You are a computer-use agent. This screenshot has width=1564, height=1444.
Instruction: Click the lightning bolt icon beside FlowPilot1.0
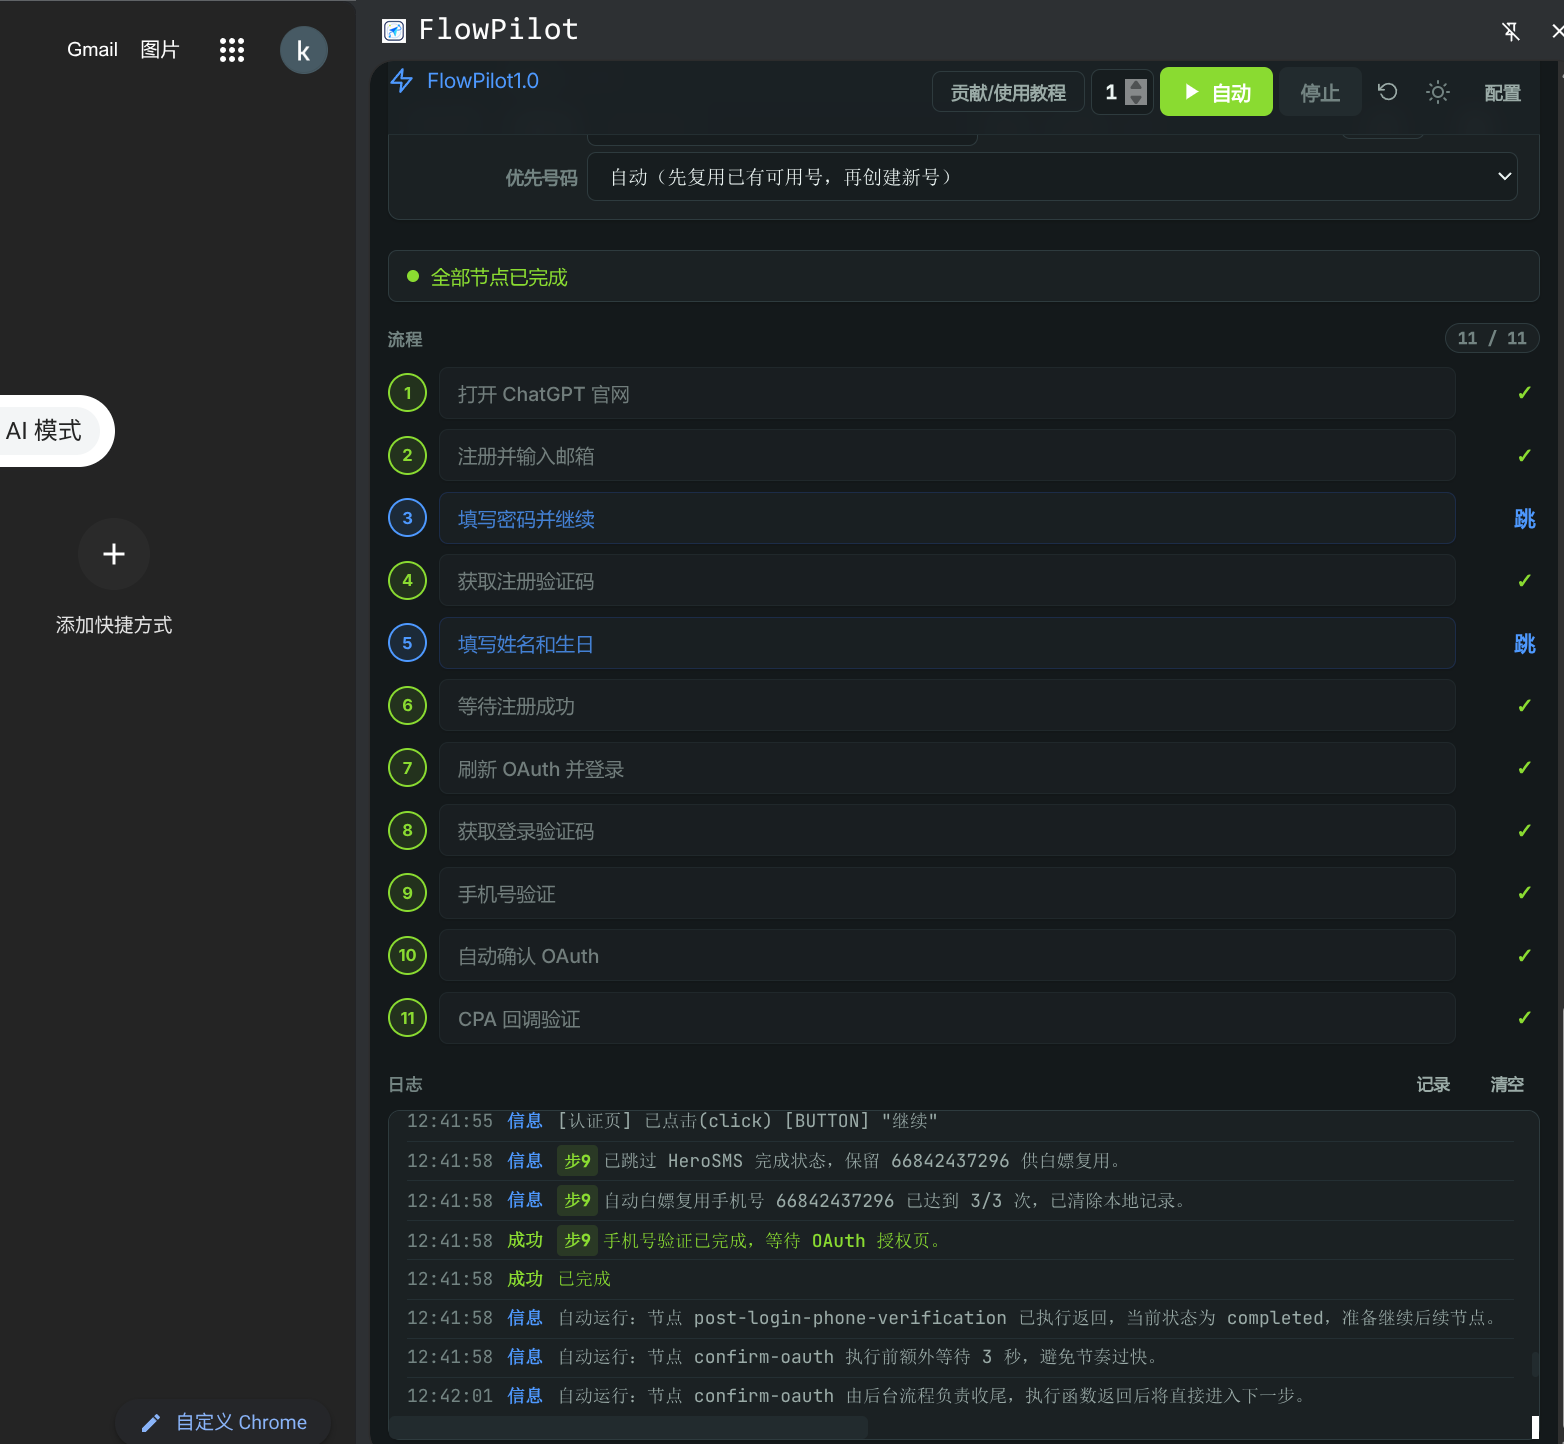coord(402,81)
